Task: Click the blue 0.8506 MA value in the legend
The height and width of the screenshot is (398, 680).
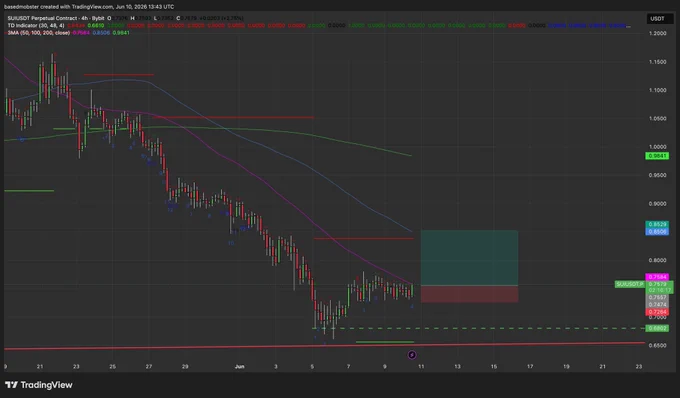Action: [x=101, y=33]
